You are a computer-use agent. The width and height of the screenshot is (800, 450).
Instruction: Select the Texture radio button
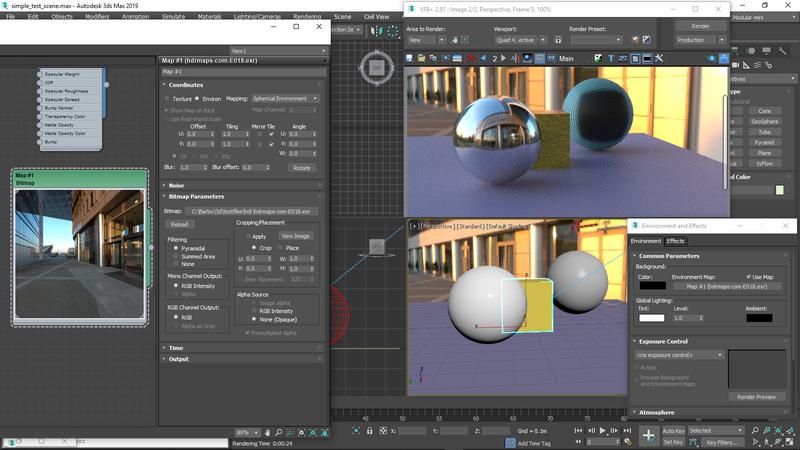[169, 99]
